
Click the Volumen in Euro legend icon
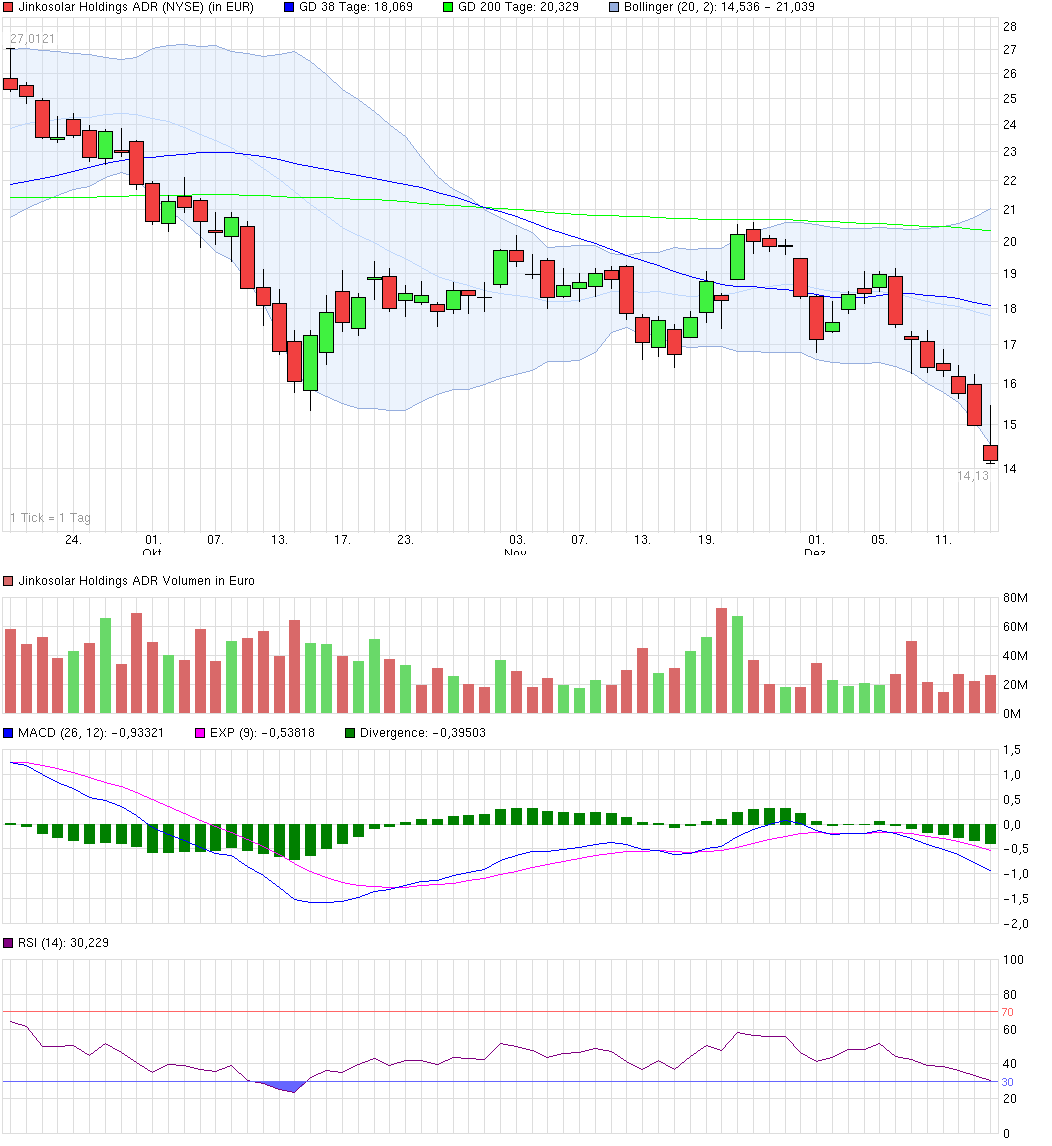point(10,580)
